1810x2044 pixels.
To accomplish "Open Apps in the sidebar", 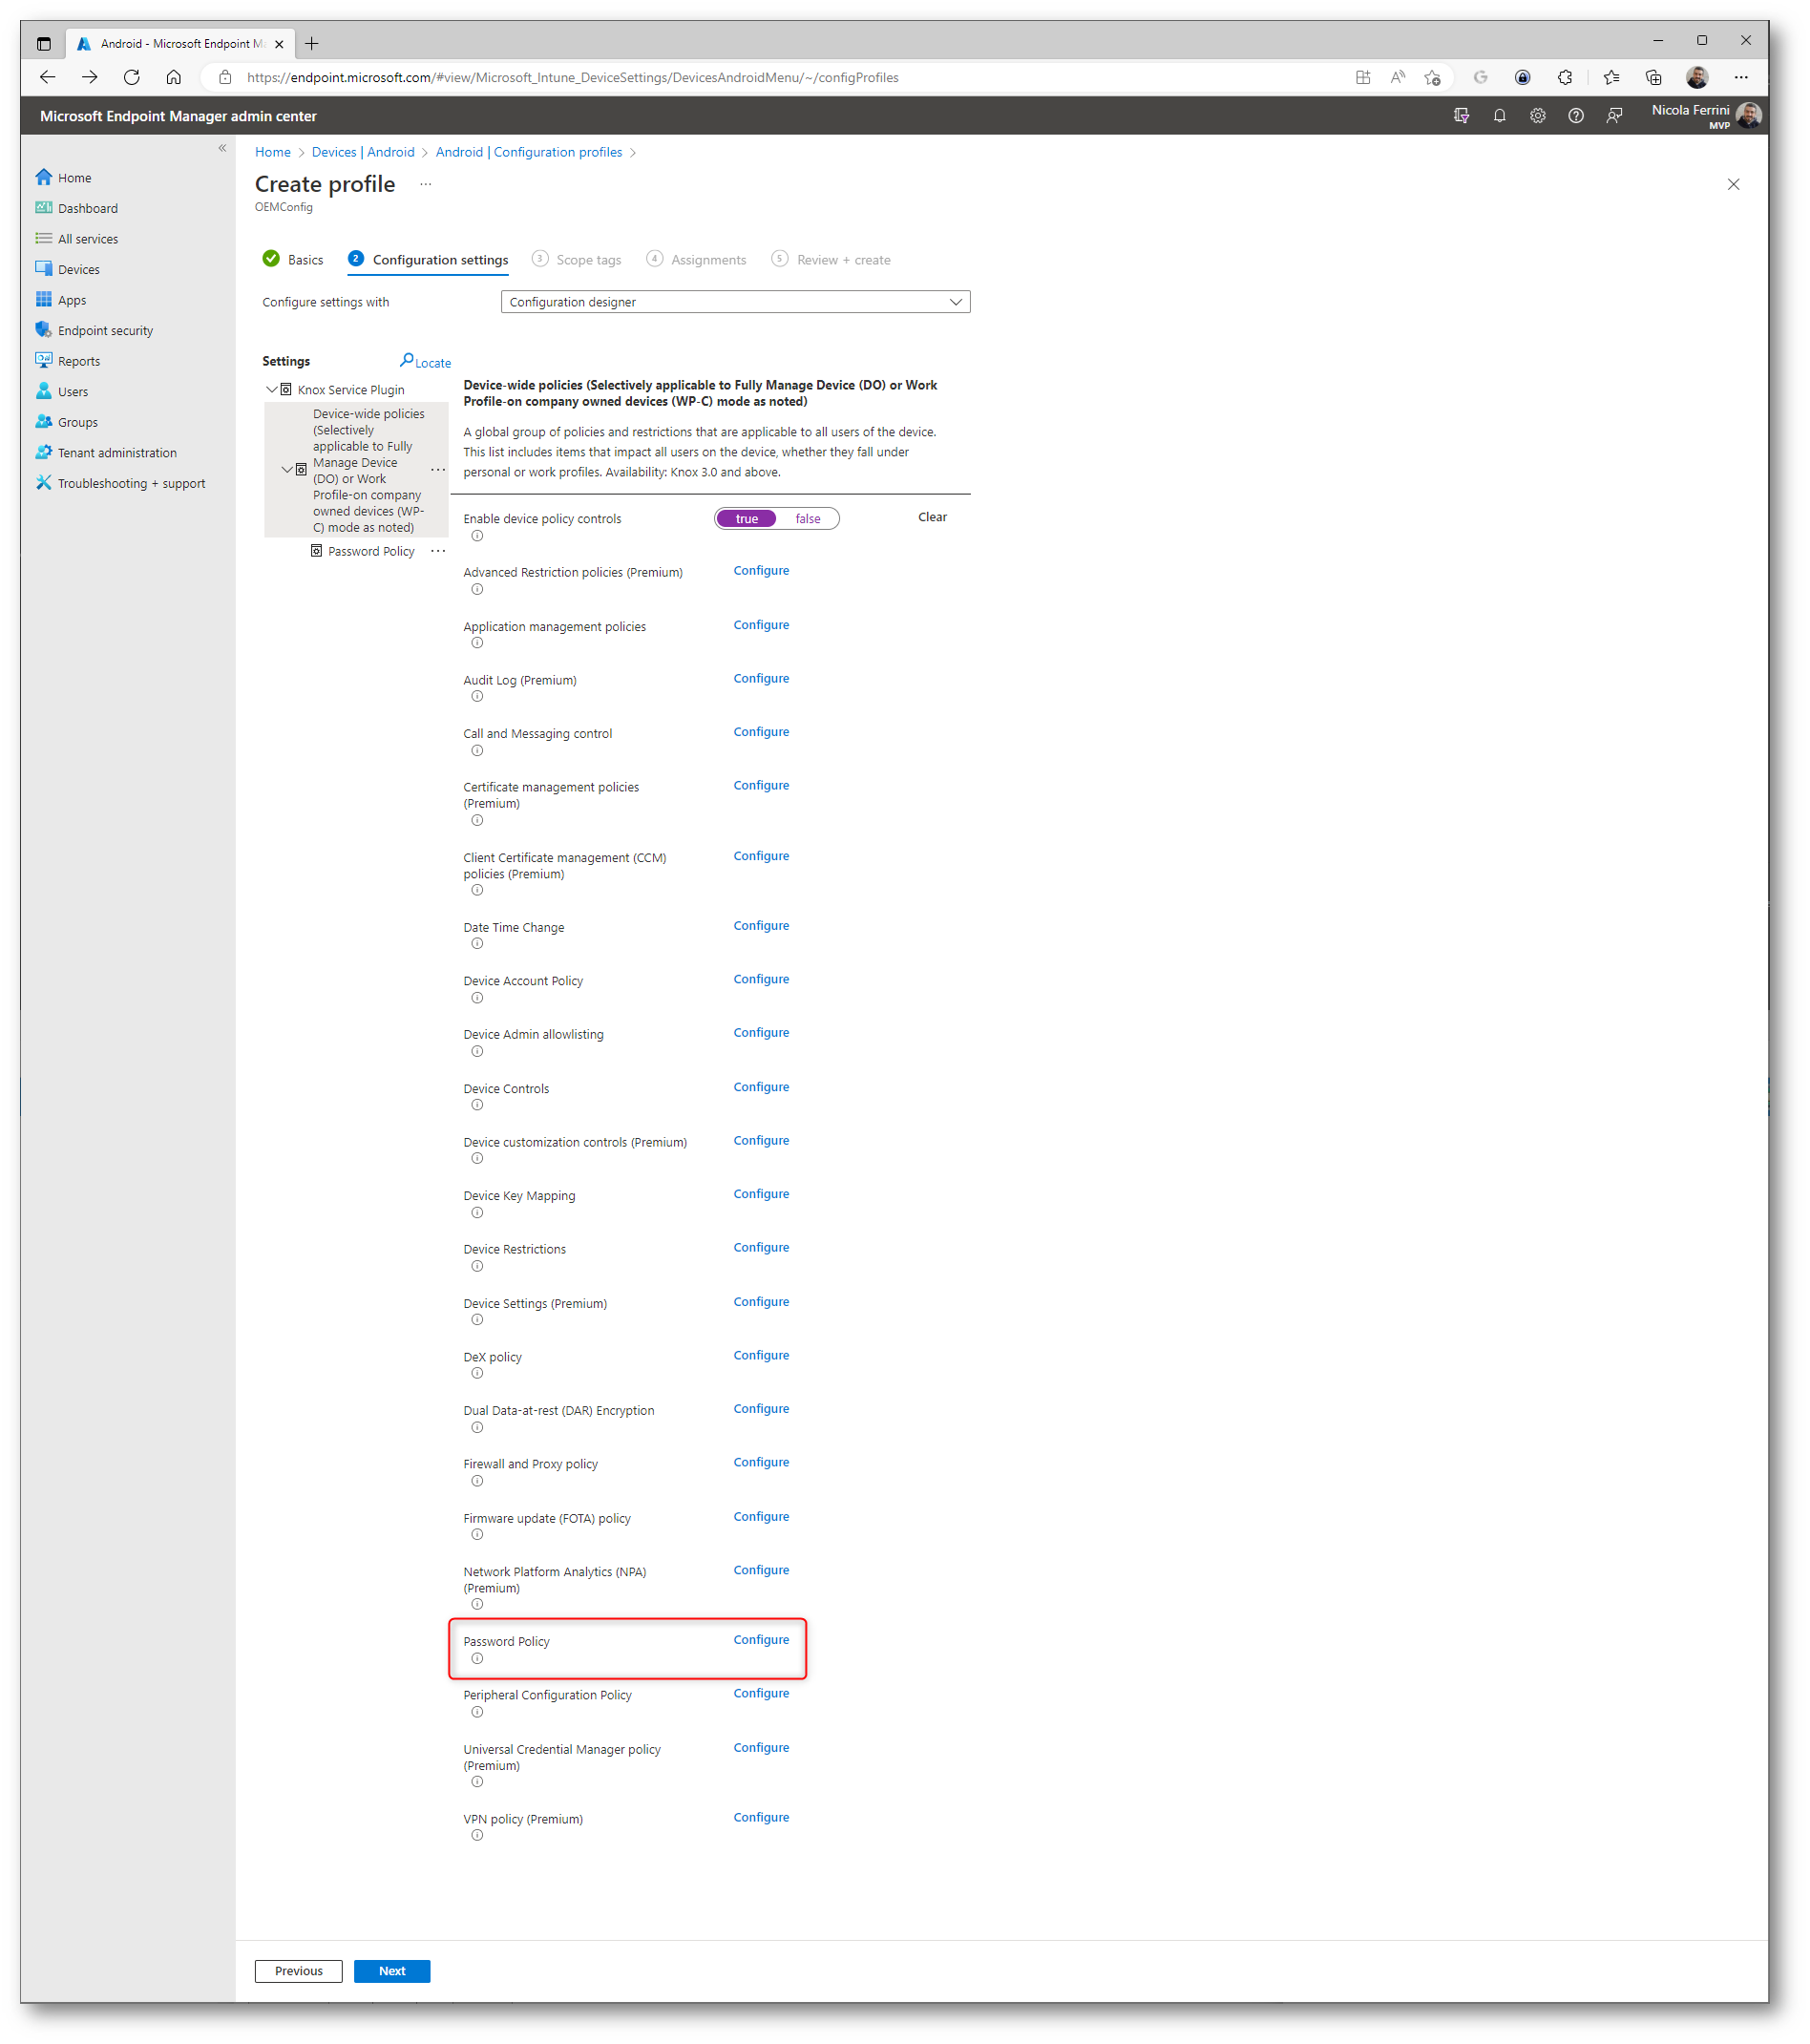I will tap(61, 300).
